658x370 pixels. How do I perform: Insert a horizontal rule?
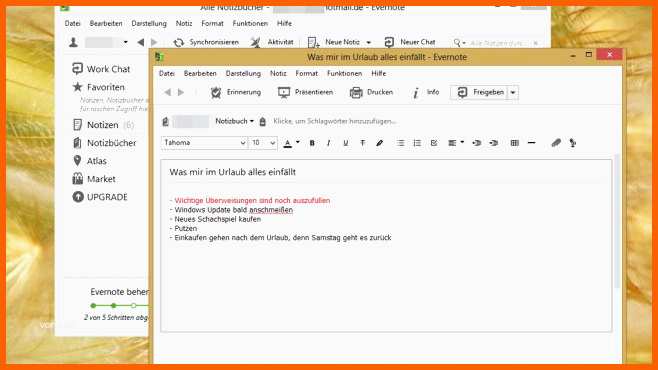[x=531, y=143]
